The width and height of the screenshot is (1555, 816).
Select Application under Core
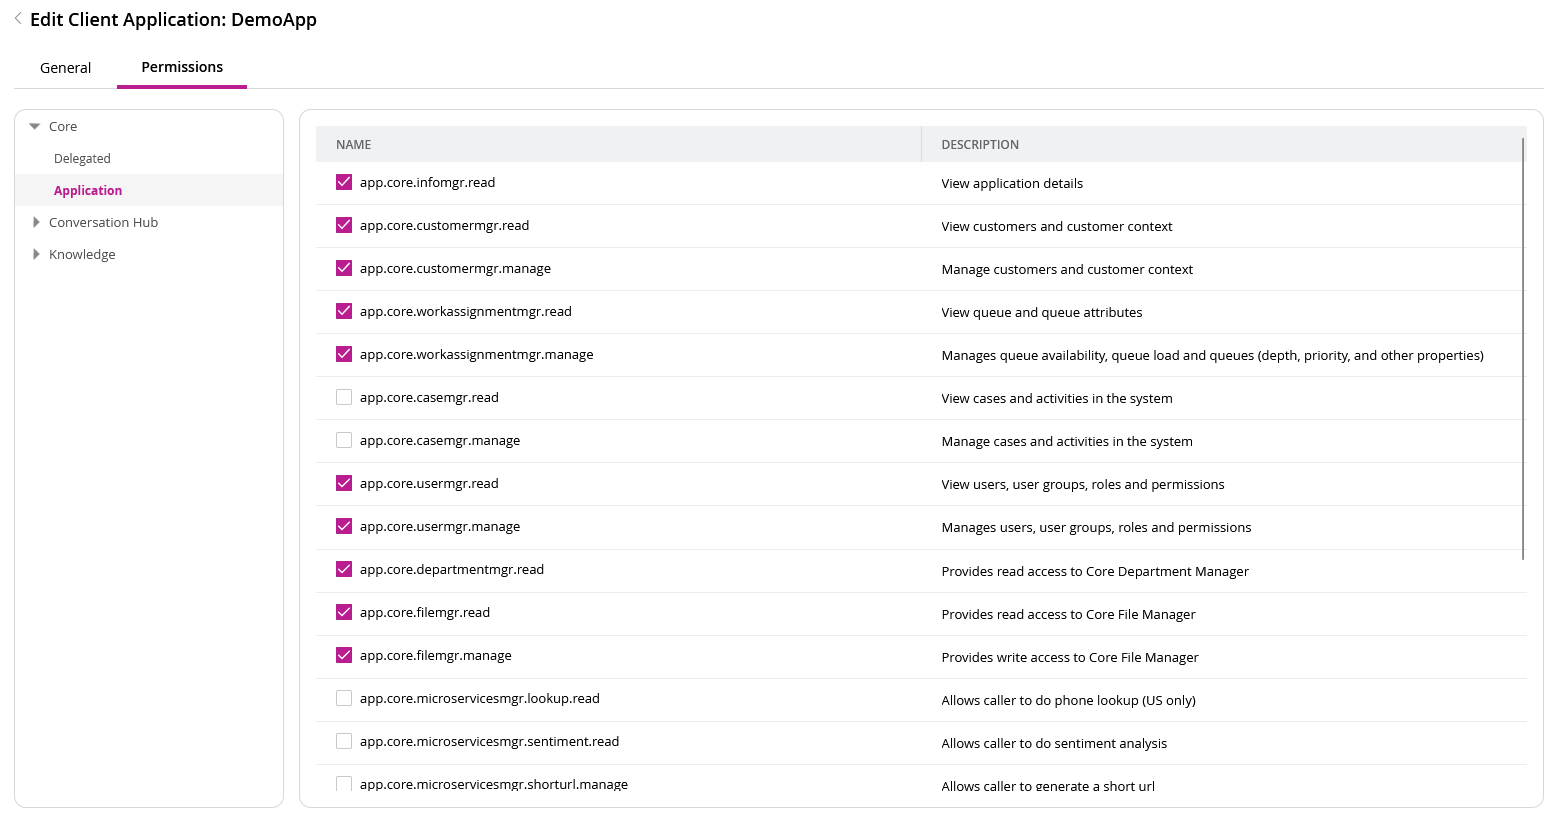tap(88, 190)
